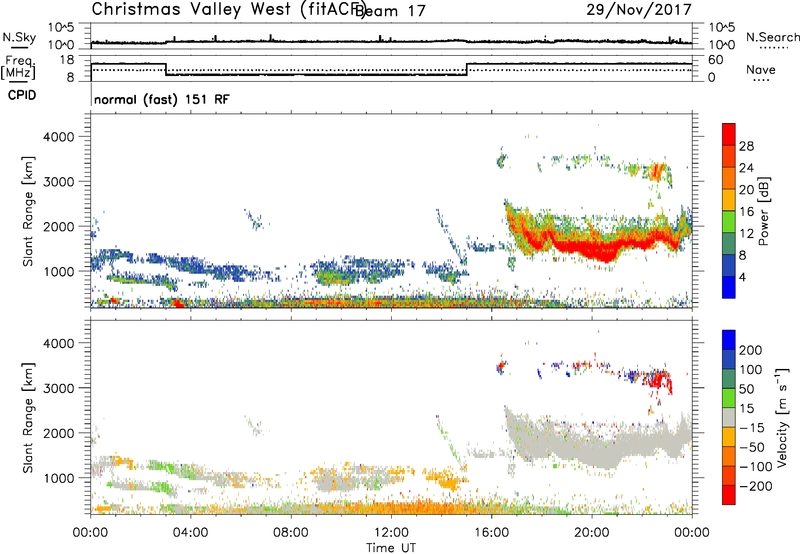Pick the dark green 8-12 dB Power segment

pyautogui.click(x=729, y=243)
